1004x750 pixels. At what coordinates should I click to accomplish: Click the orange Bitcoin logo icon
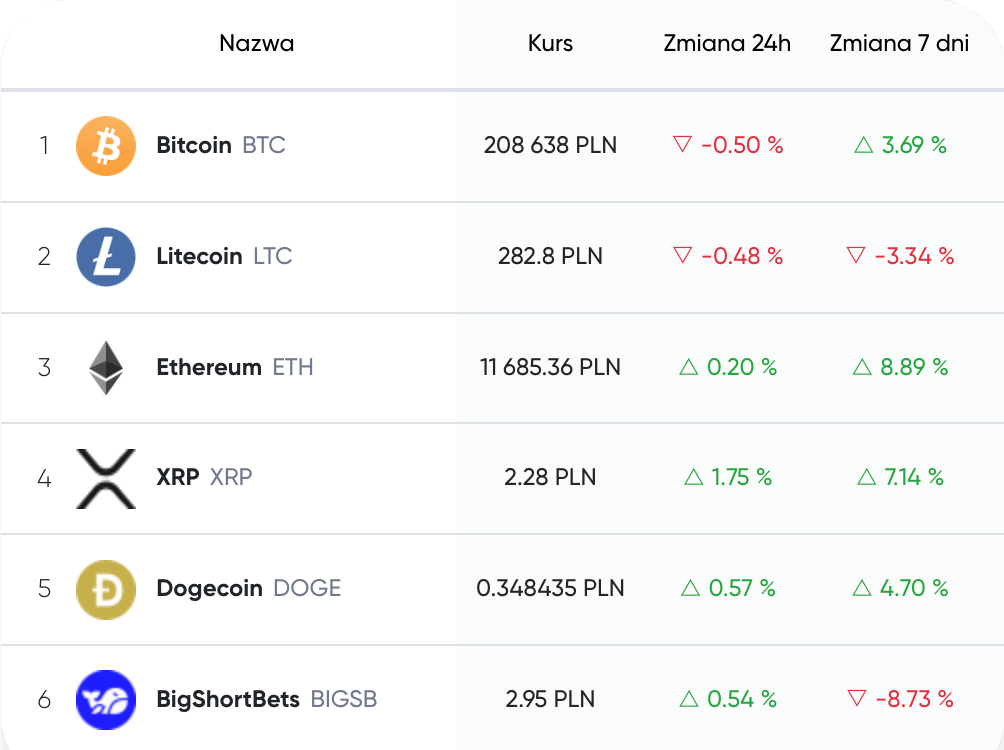click(x=106, y=145)
